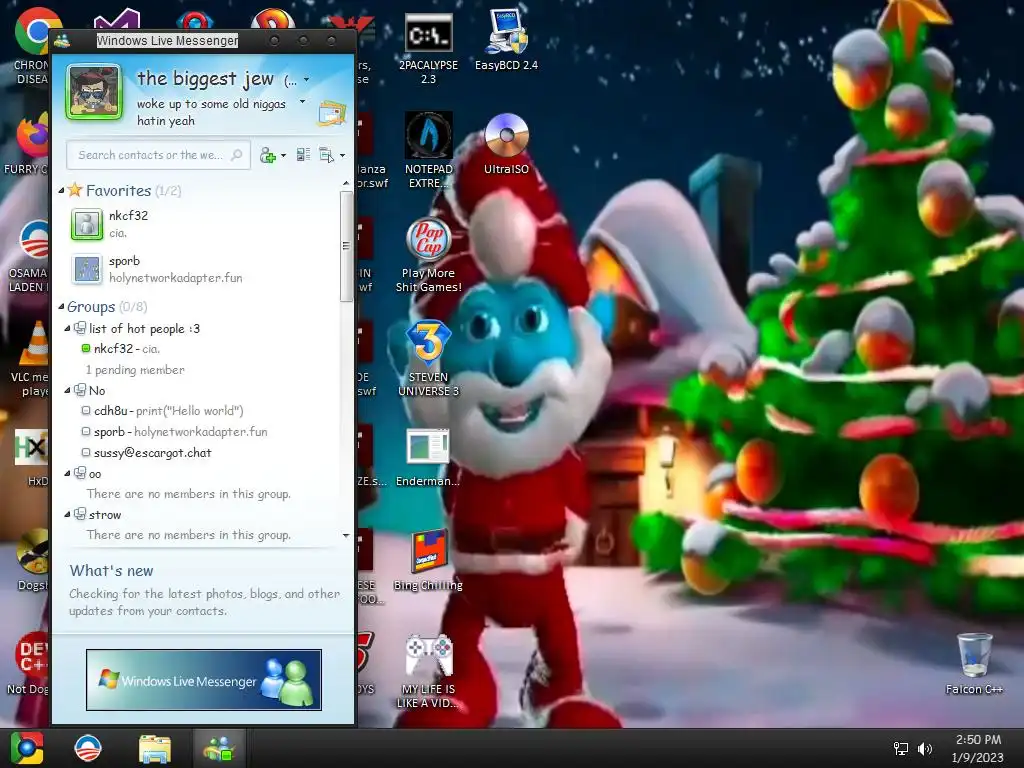
Task: Click the Messenger icon in the taskbar
Action: click(x=219, y=748)
